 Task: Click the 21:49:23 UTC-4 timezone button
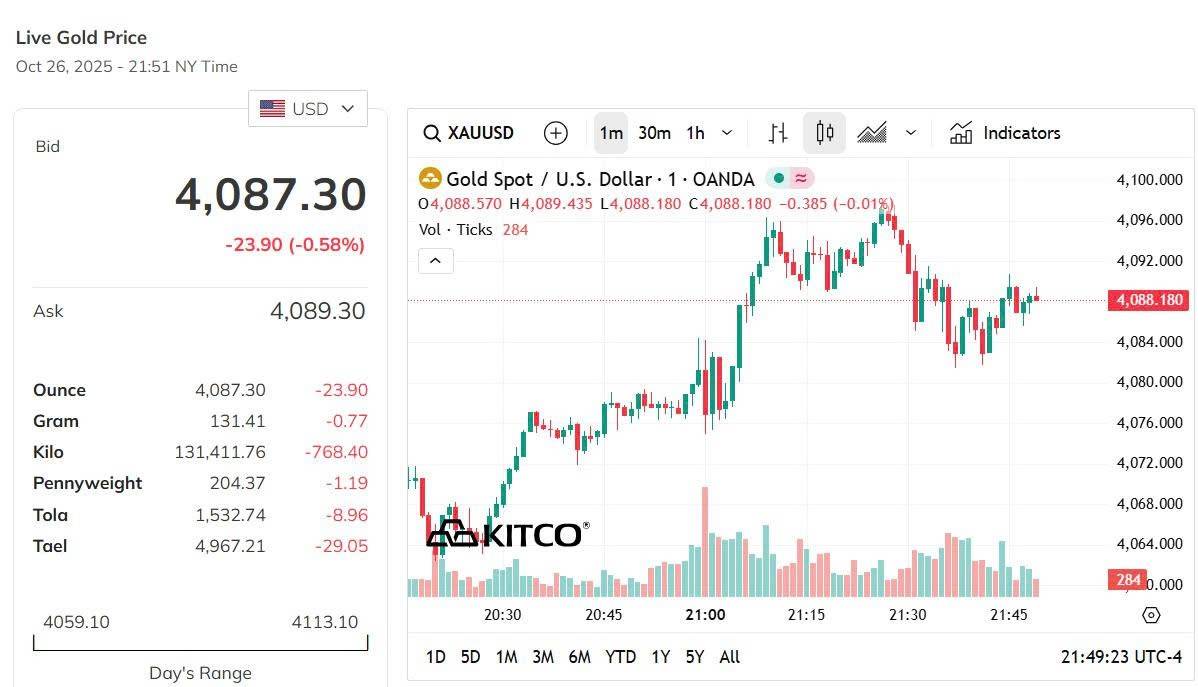pos(1121,657)
